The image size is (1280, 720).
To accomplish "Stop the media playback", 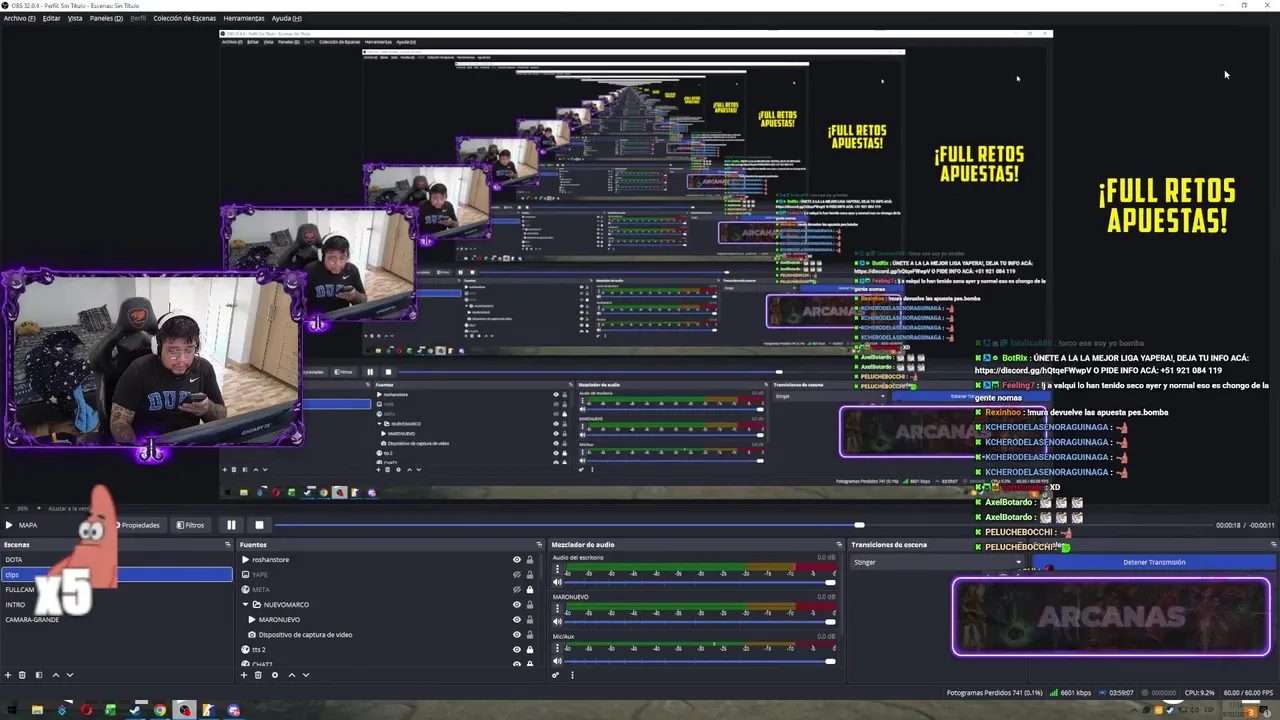I will click(259, 525).
